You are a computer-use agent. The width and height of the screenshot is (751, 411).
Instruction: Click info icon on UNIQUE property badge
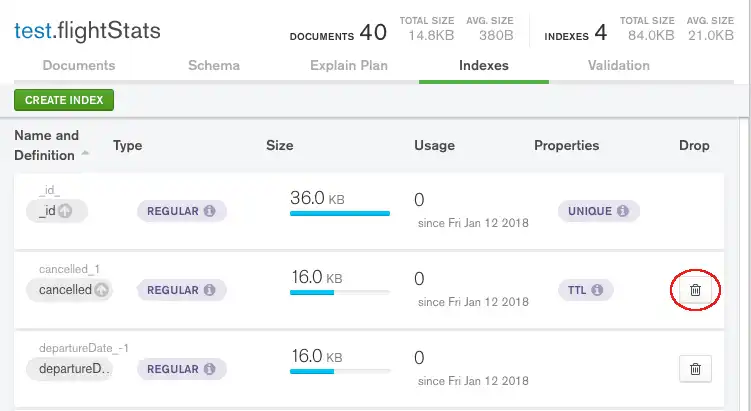click(622, 212)
